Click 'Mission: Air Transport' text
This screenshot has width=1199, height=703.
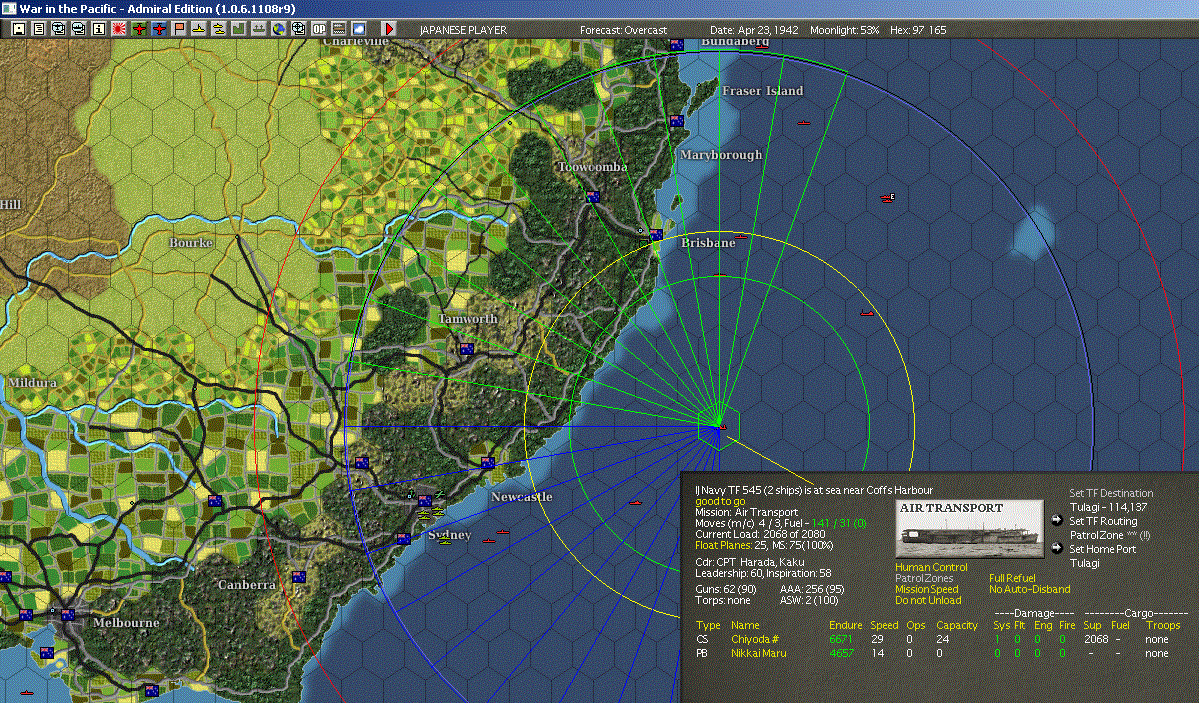746,513
